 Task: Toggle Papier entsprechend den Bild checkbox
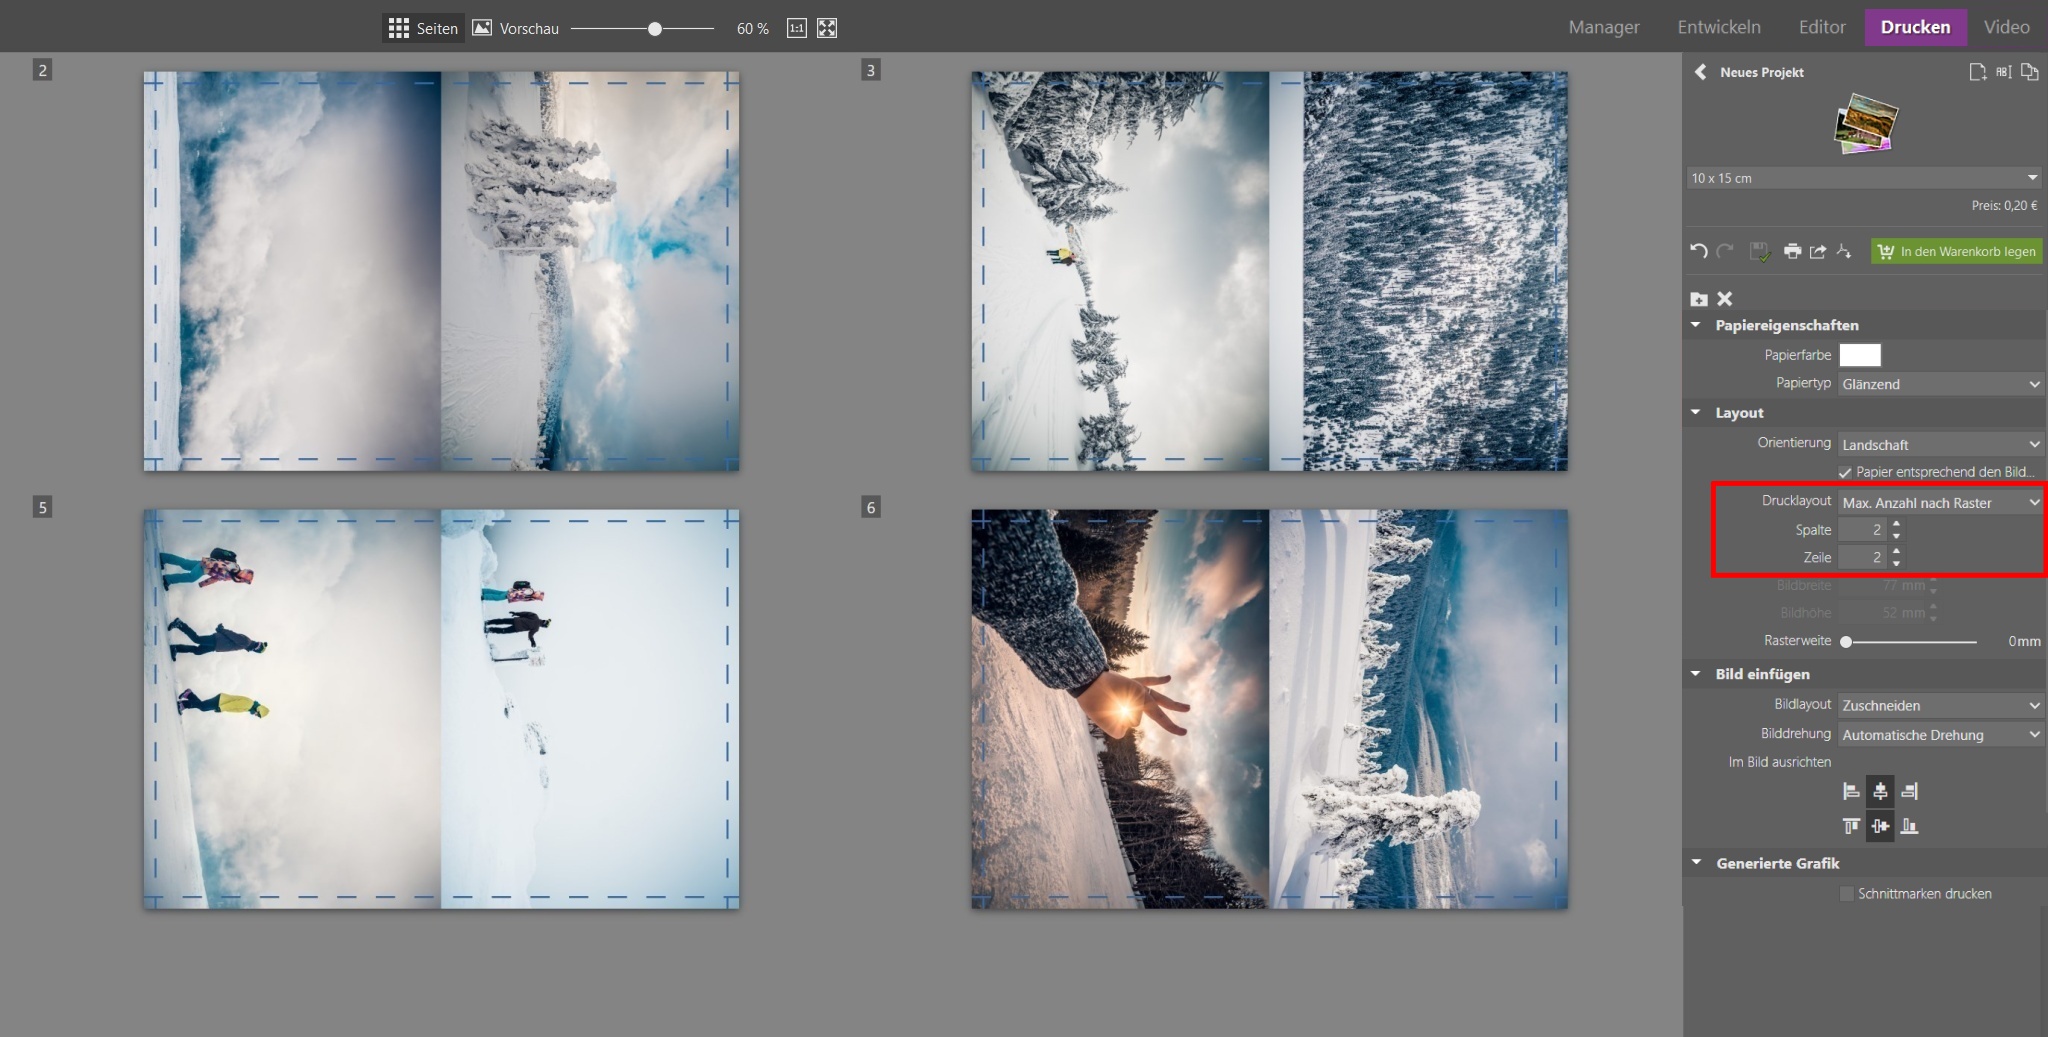pyautogui.click(x=1845, y=472)
